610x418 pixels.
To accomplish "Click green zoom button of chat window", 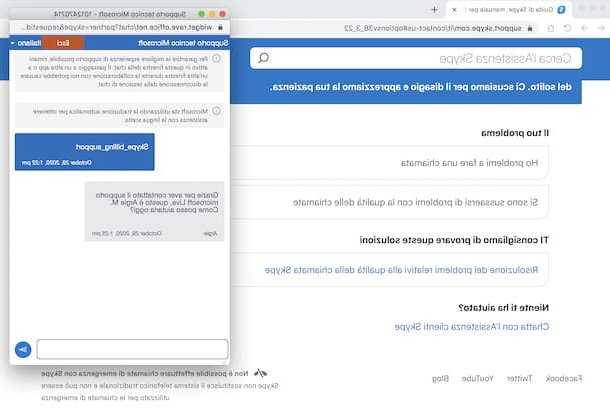I will [x=202, y=14].
